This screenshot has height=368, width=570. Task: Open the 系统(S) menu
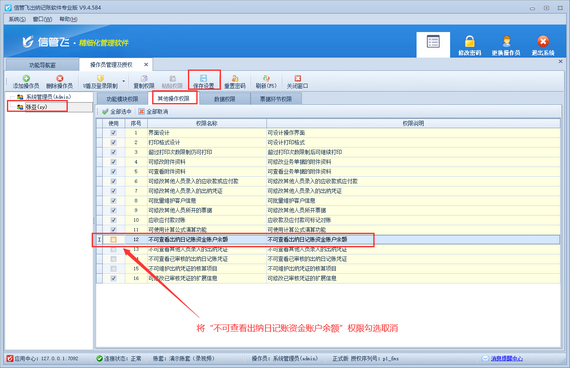[x=17, y=19]
